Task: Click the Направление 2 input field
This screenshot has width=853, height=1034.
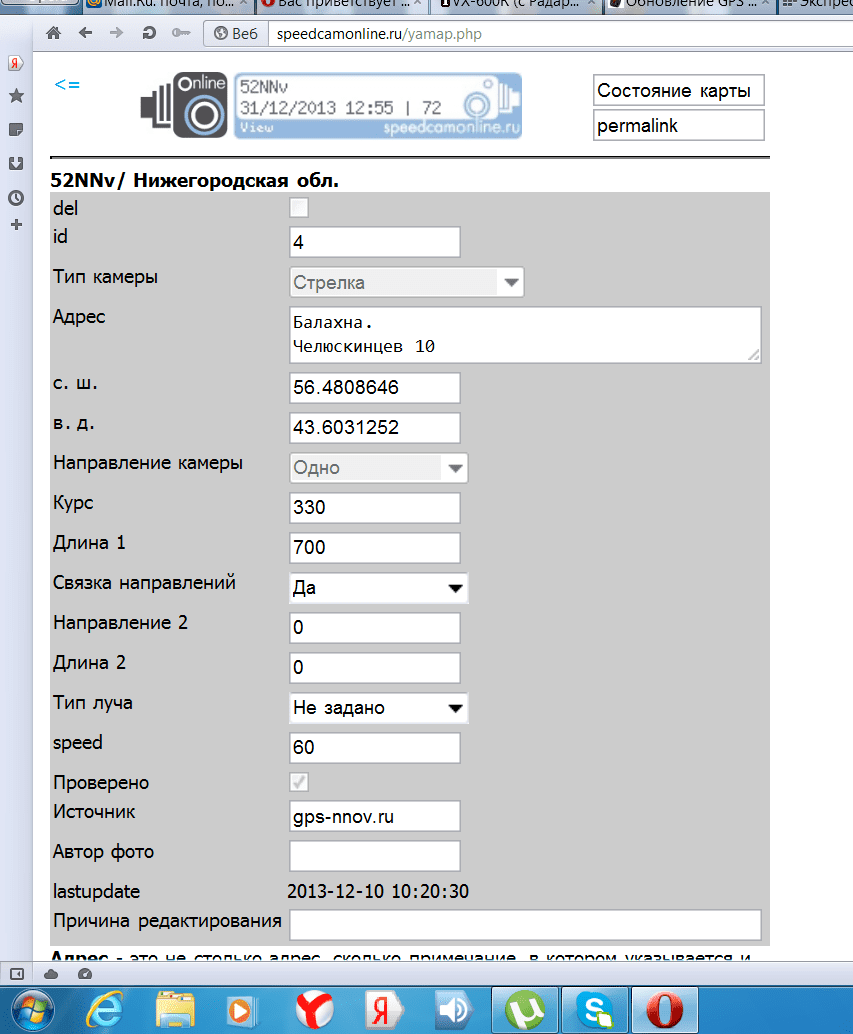Action: 374,627
